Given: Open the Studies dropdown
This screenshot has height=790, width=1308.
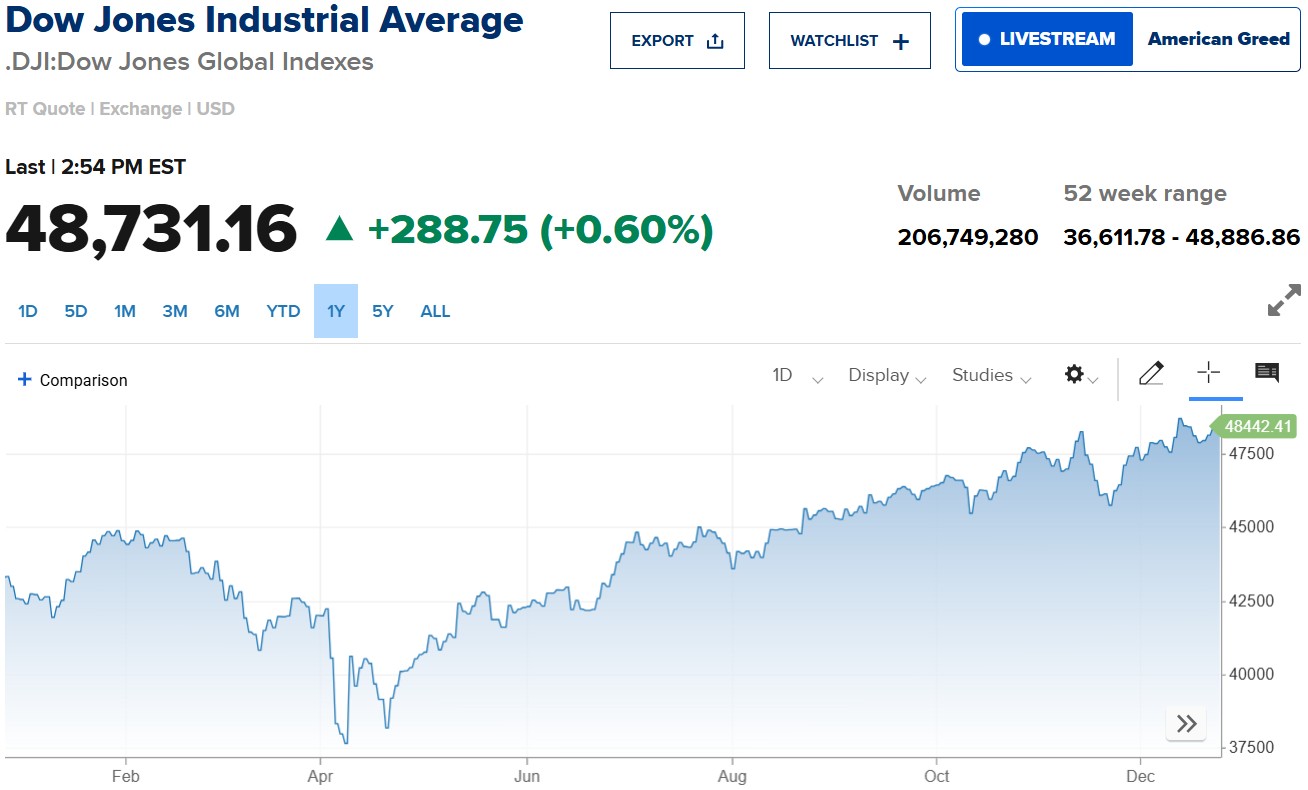Looking at the screenshot, I should [991, 375].
